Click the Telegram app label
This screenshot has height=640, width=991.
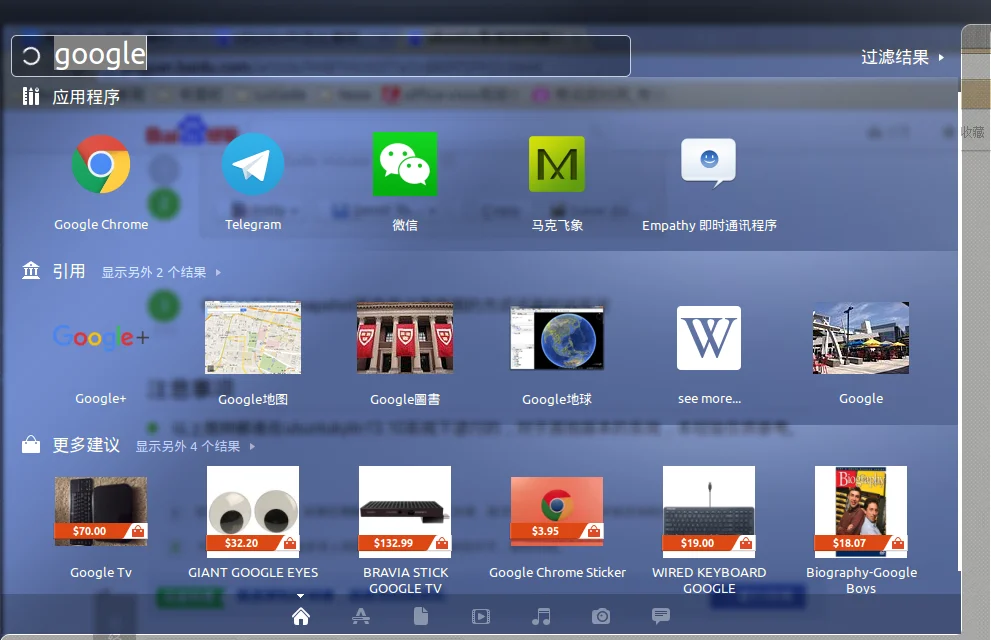[253, 224]
